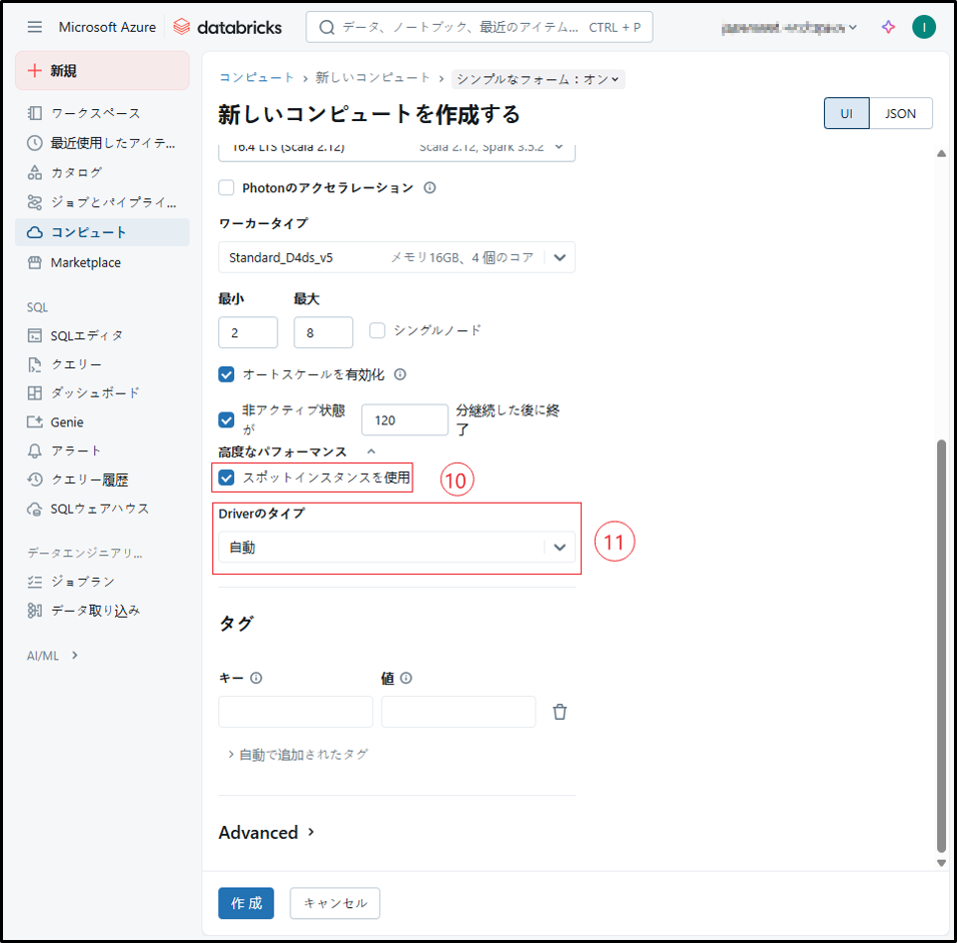Click the scrollbar down arrow
Image resolution: width=957 pixels, height=943 pixels.
(x=941, y=863)
